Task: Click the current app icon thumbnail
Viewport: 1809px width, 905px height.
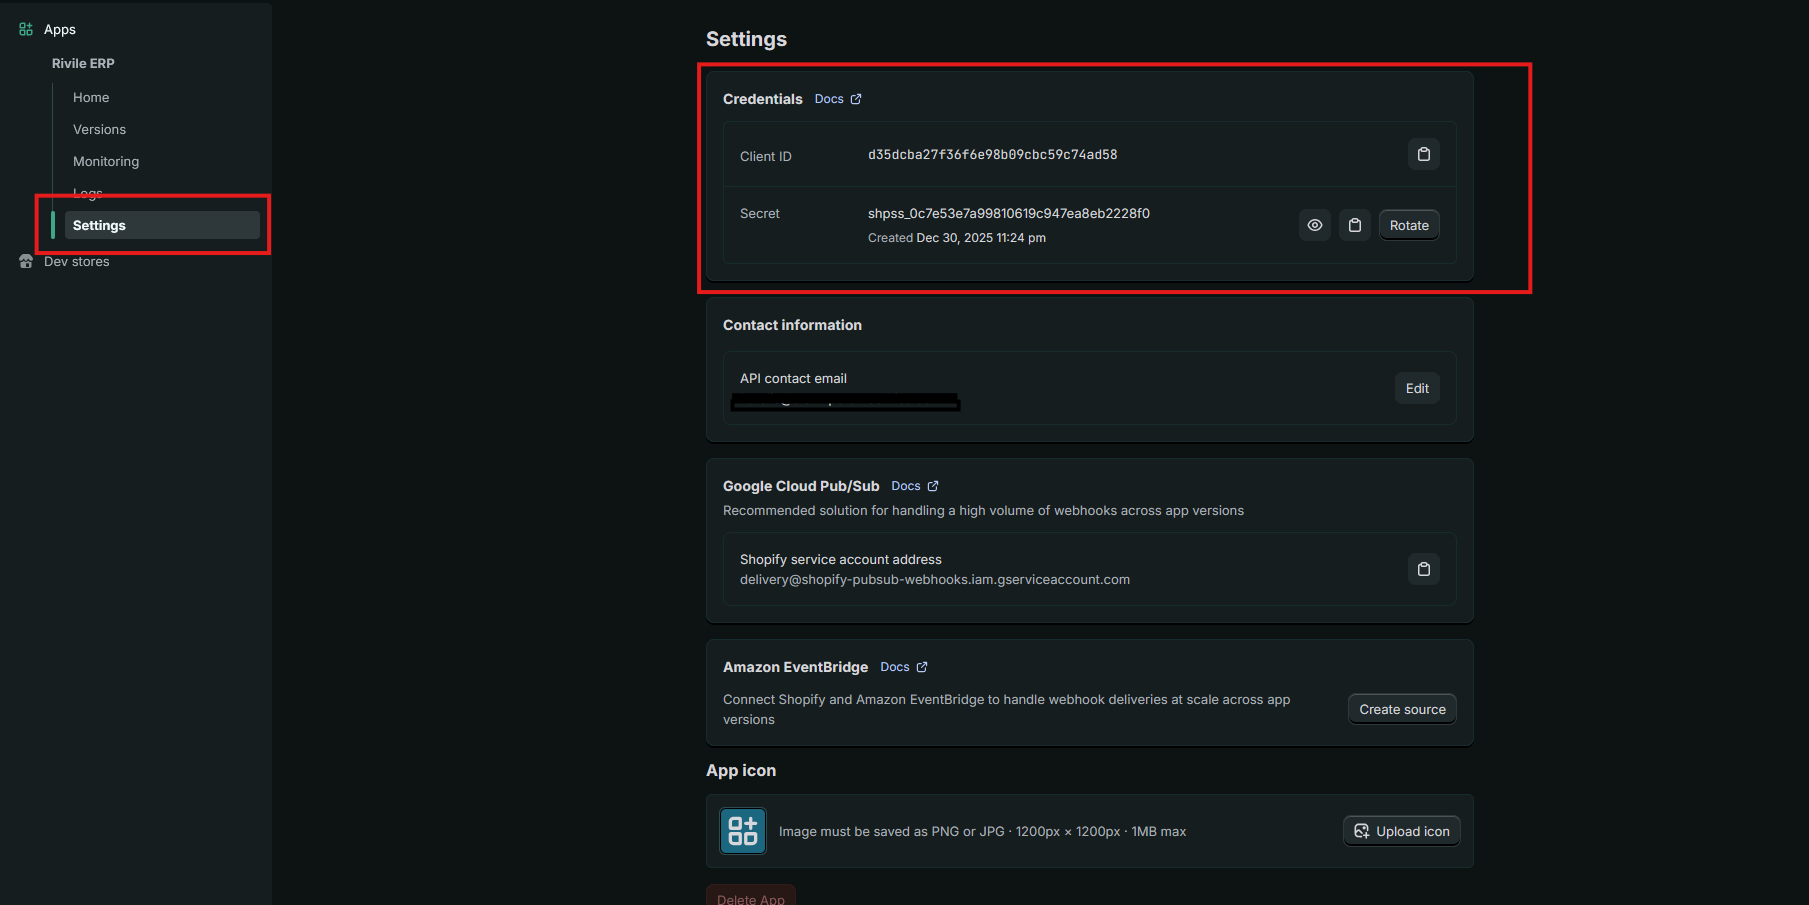Action: 743,831
